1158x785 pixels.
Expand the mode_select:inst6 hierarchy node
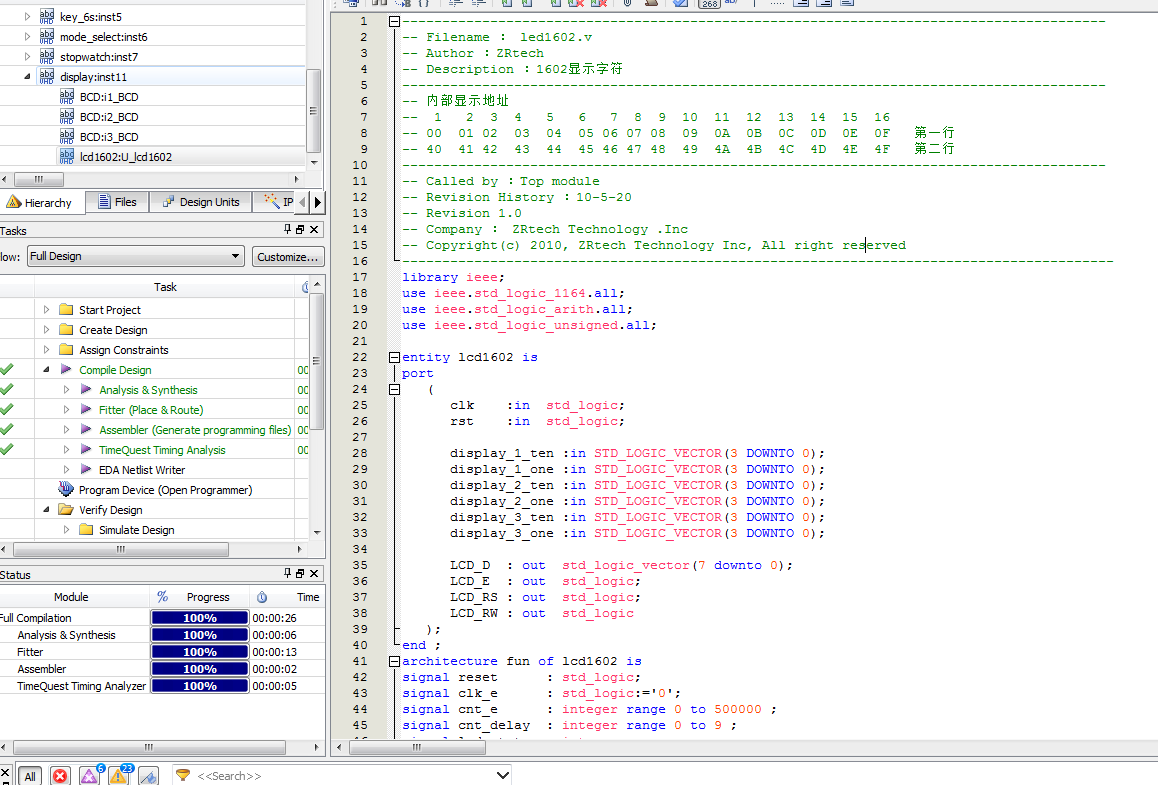tap(27, 36)
